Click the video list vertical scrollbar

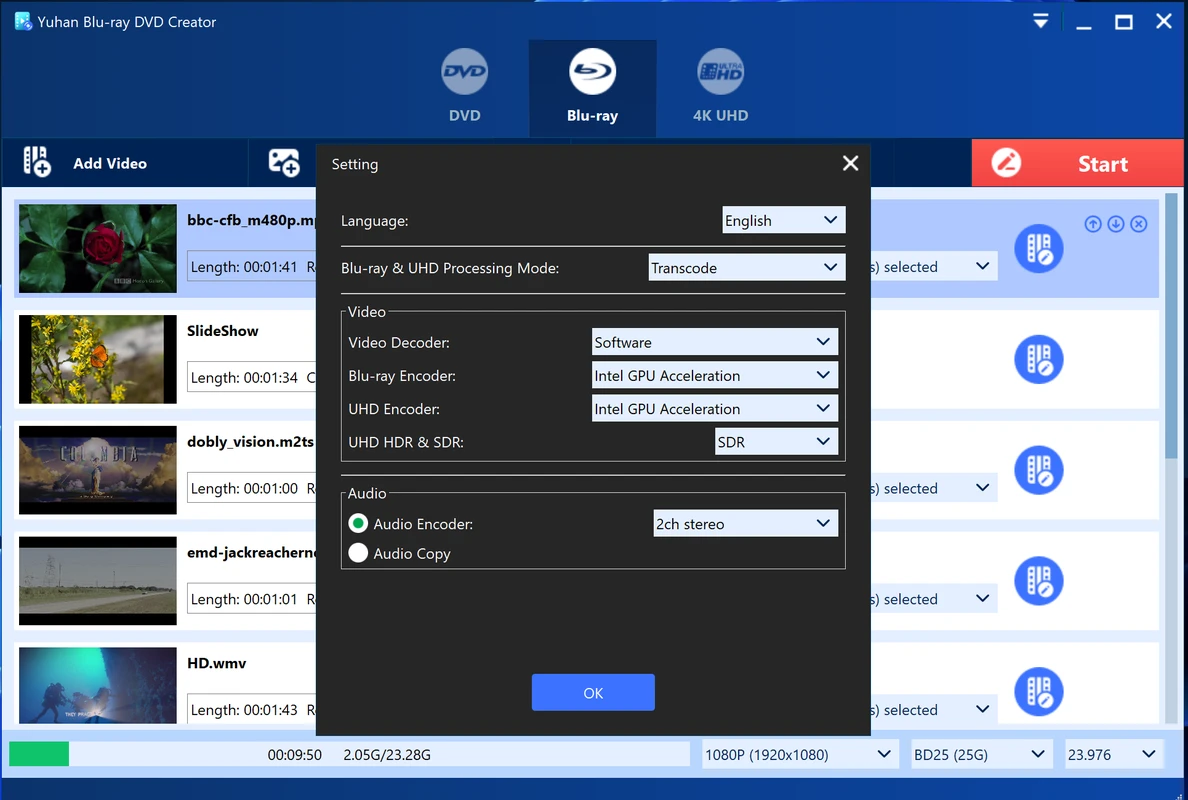click(x=1171, y=326)
